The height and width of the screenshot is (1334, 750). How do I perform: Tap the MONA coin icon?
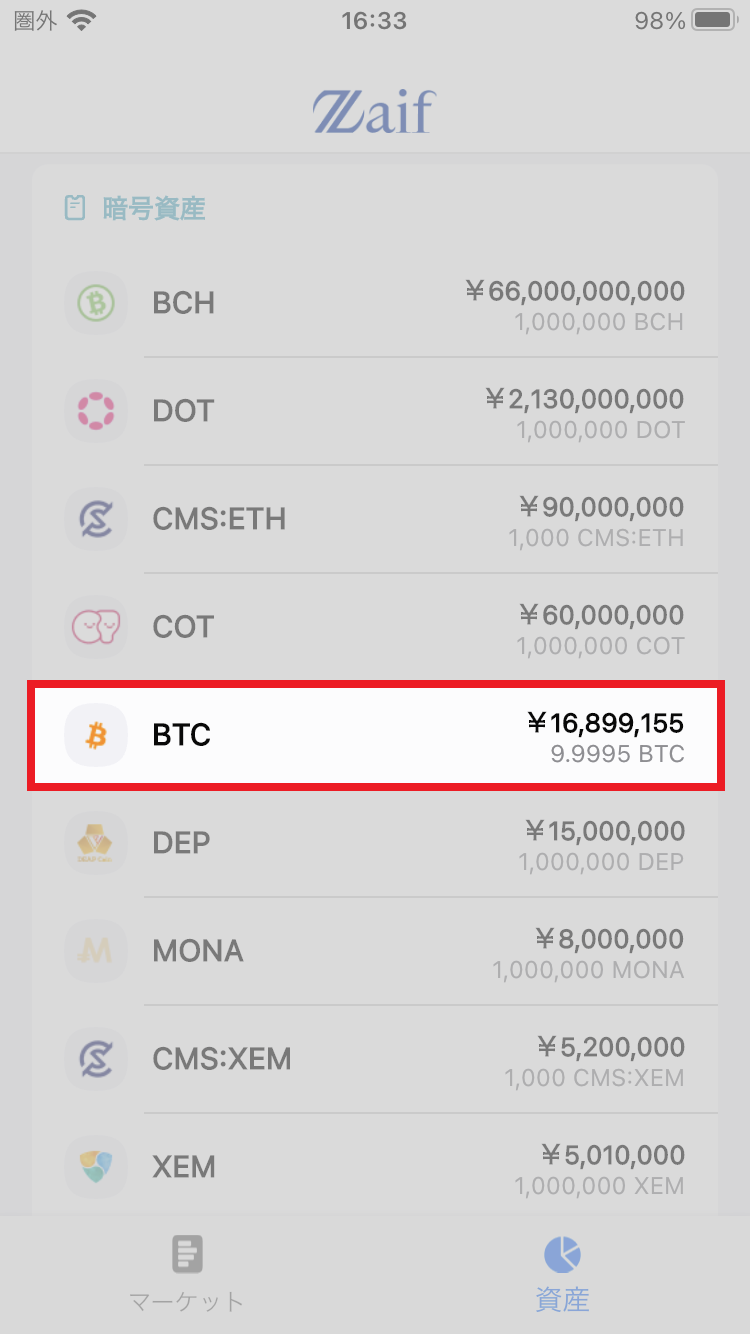[x=96, y=951]
